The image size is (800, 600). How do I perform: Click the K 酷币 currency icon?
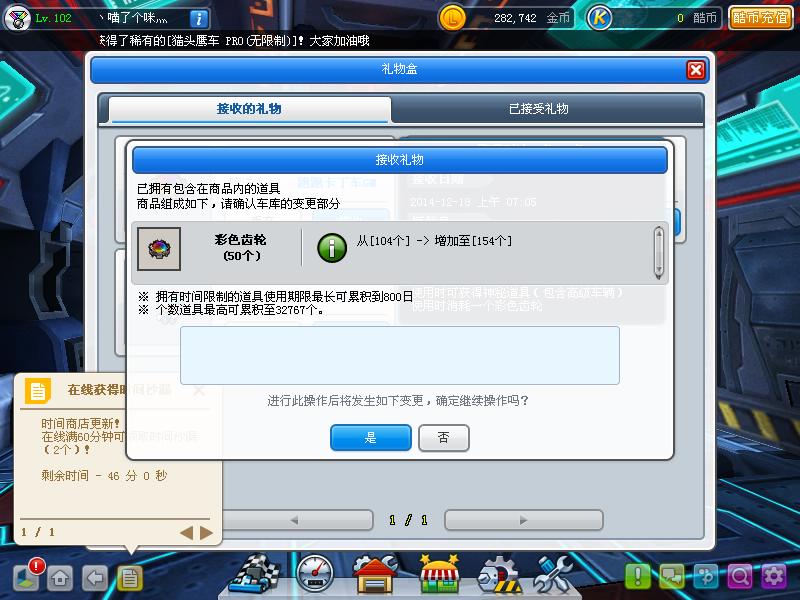click(x=599, y=18)
